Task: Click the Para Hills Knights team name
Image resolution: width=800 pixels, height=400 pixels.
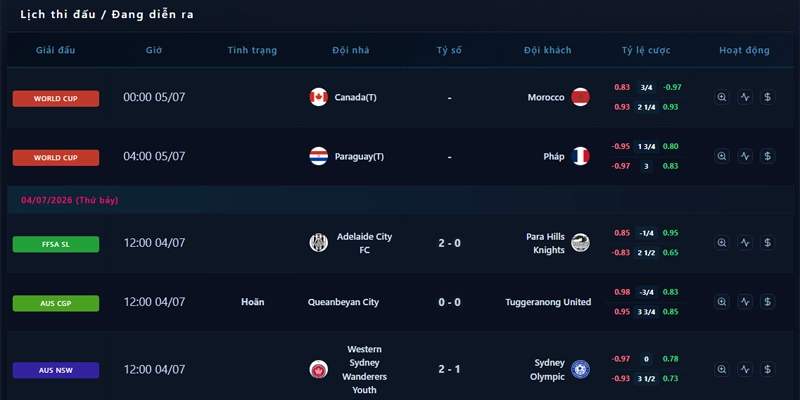Action: tap(545, 243)
